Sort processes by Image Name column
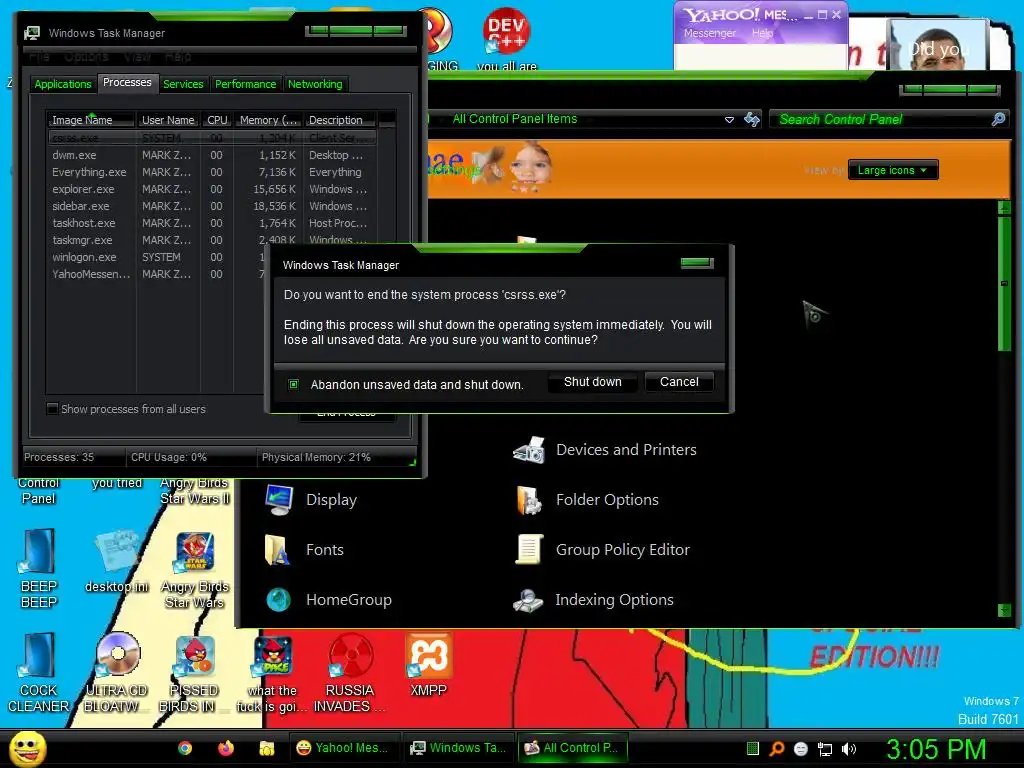 pyautogui.click(x=91, y=120)
